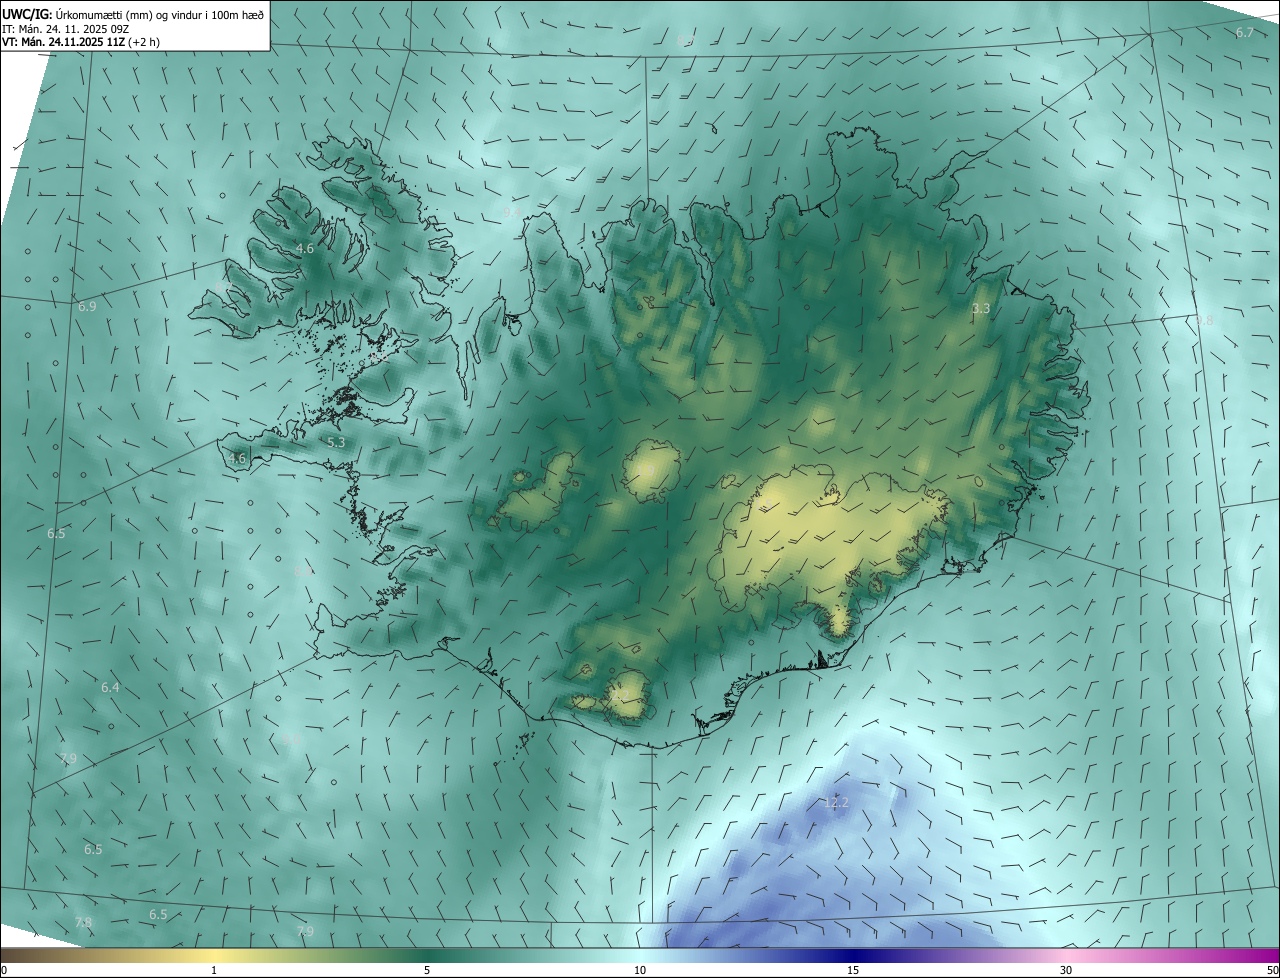Click the 5.3 value near Snæfellsnes peninsula
The width and height of the screenshot is (1280, 978).
[336, 441]
